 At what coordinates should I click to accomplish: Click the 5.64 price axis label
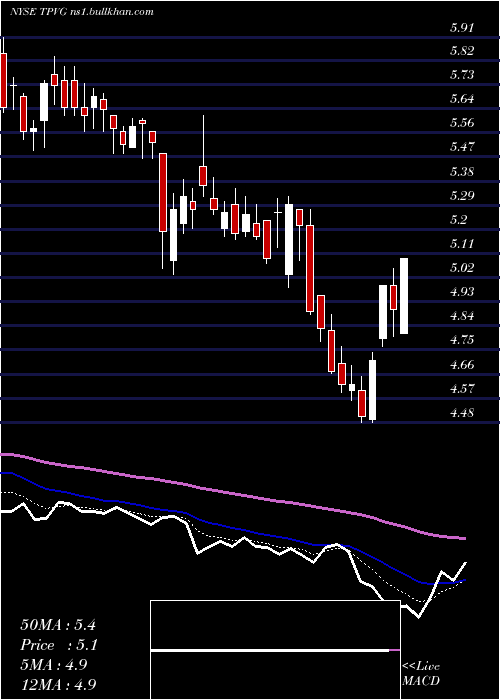(x=461, y=99)
